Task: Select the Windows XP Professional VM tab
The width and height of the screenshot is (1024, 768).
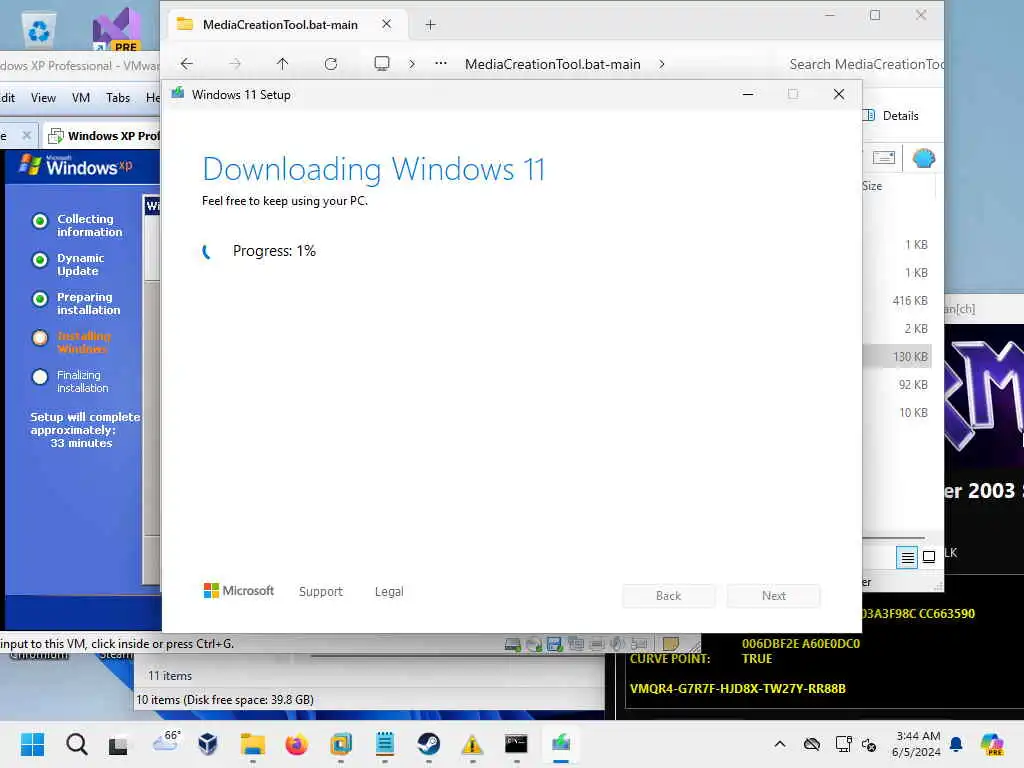Action: coord(103,136)
